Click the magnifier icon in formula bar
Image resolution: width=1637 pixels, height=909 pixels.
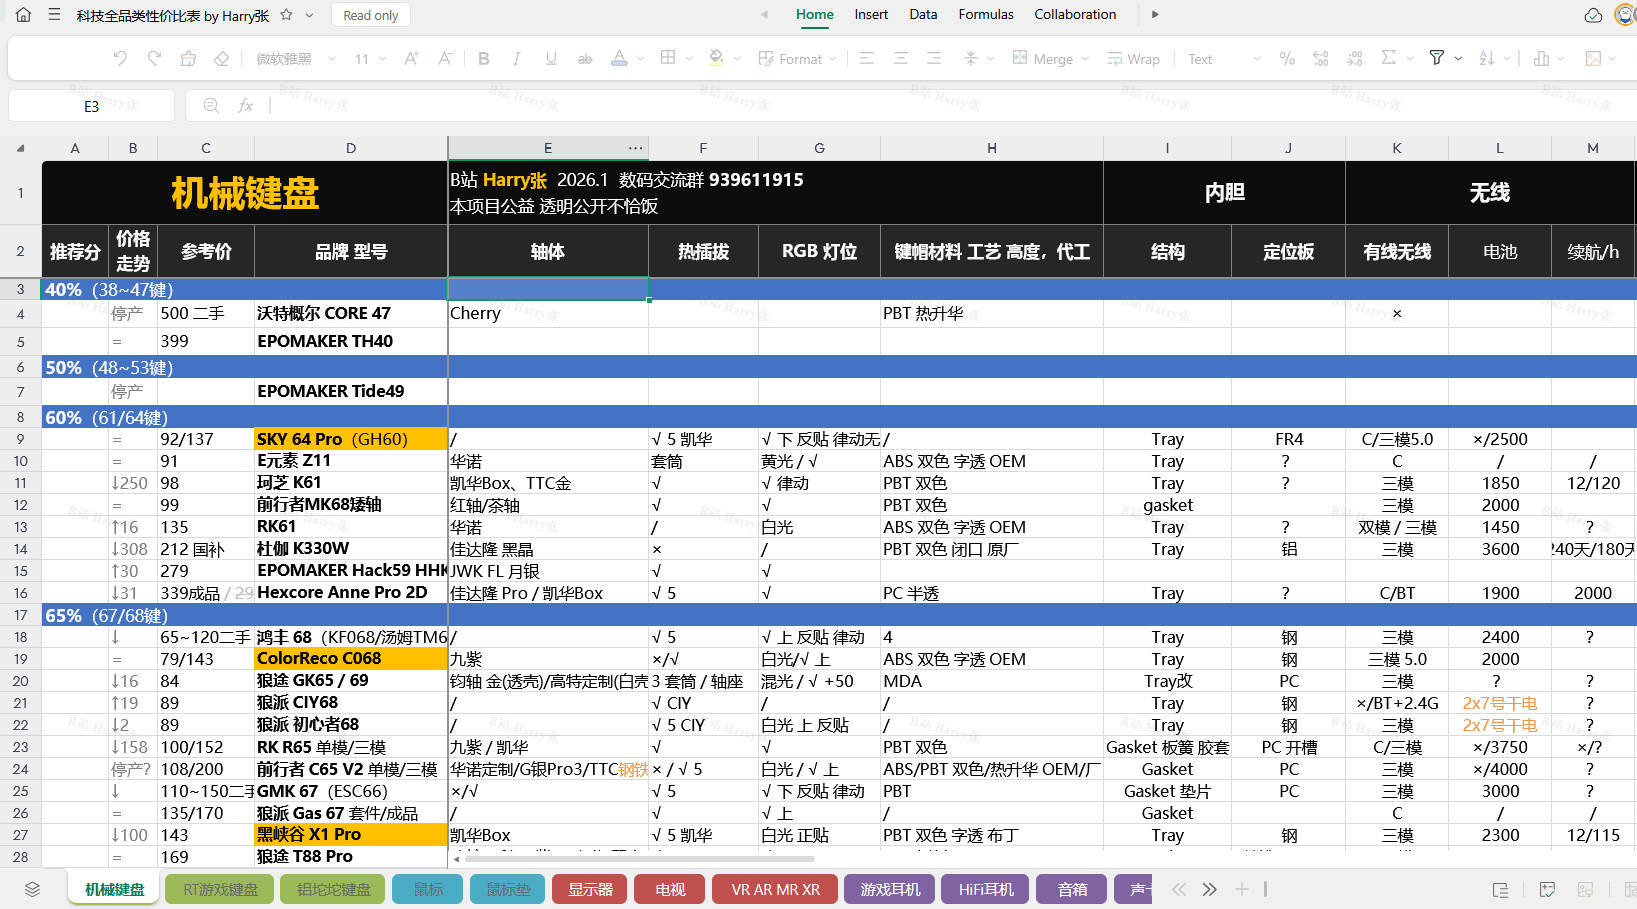pyautogui.click(x=211, y=105)
